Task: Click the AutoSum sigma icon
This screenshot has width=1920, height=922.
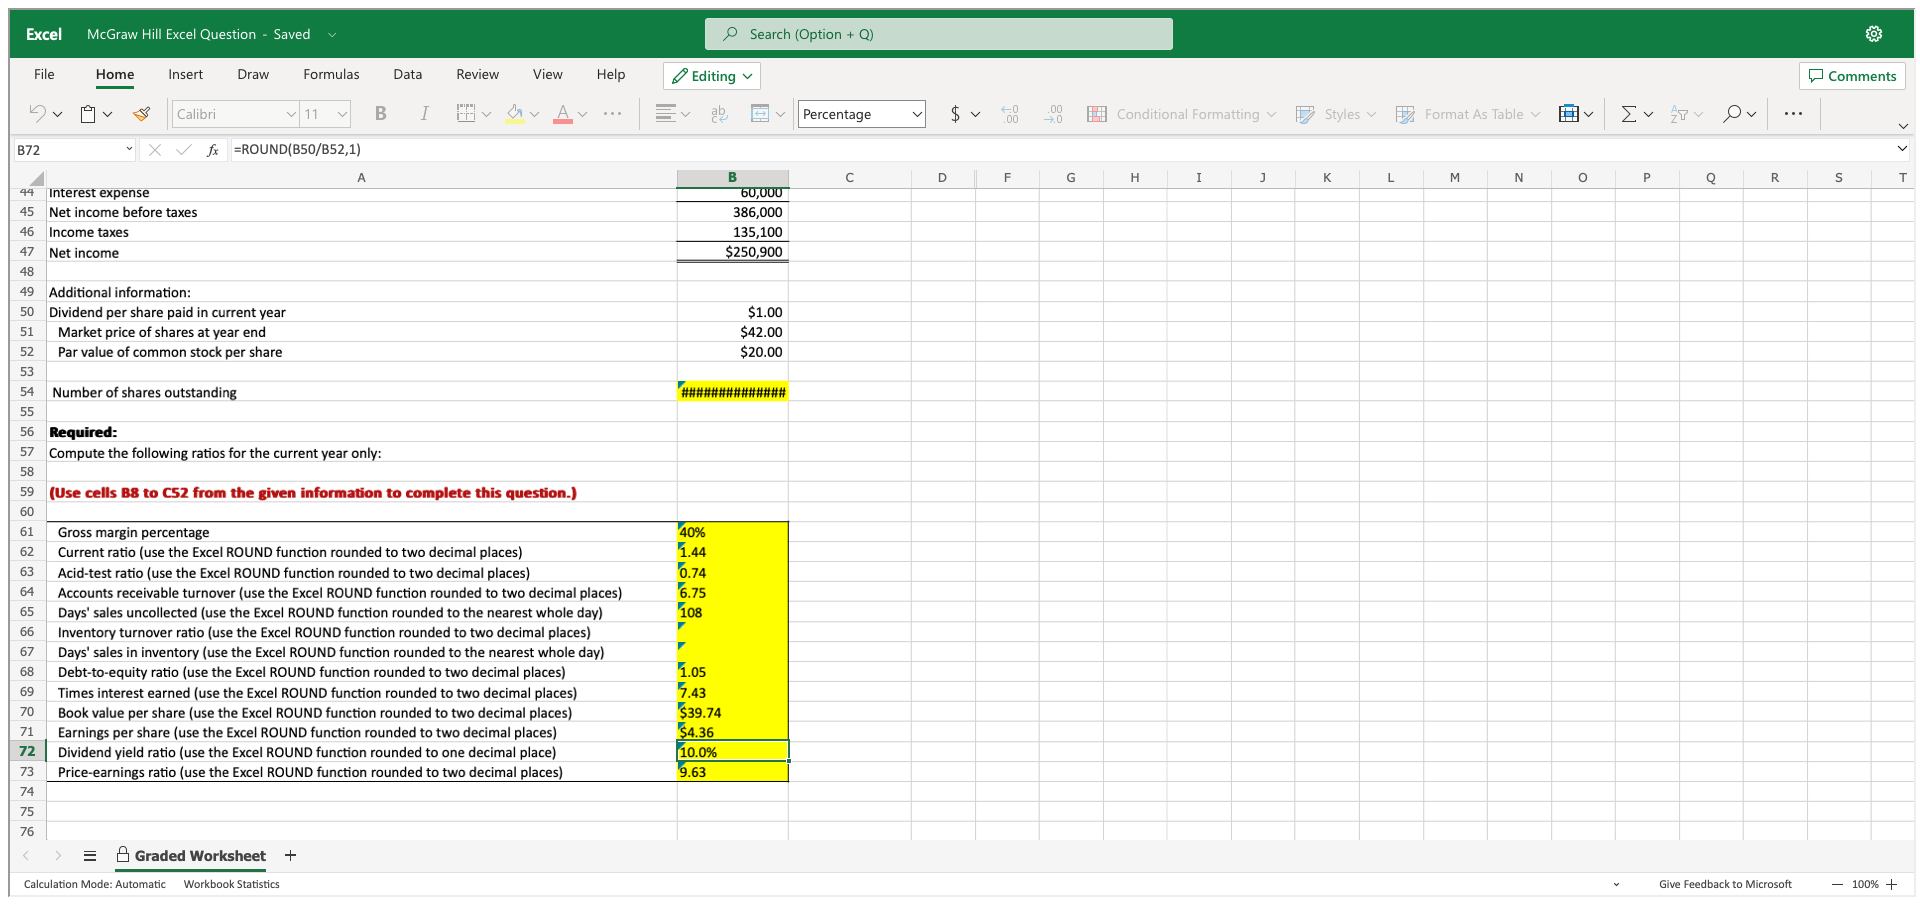Action: point(1629,114)
